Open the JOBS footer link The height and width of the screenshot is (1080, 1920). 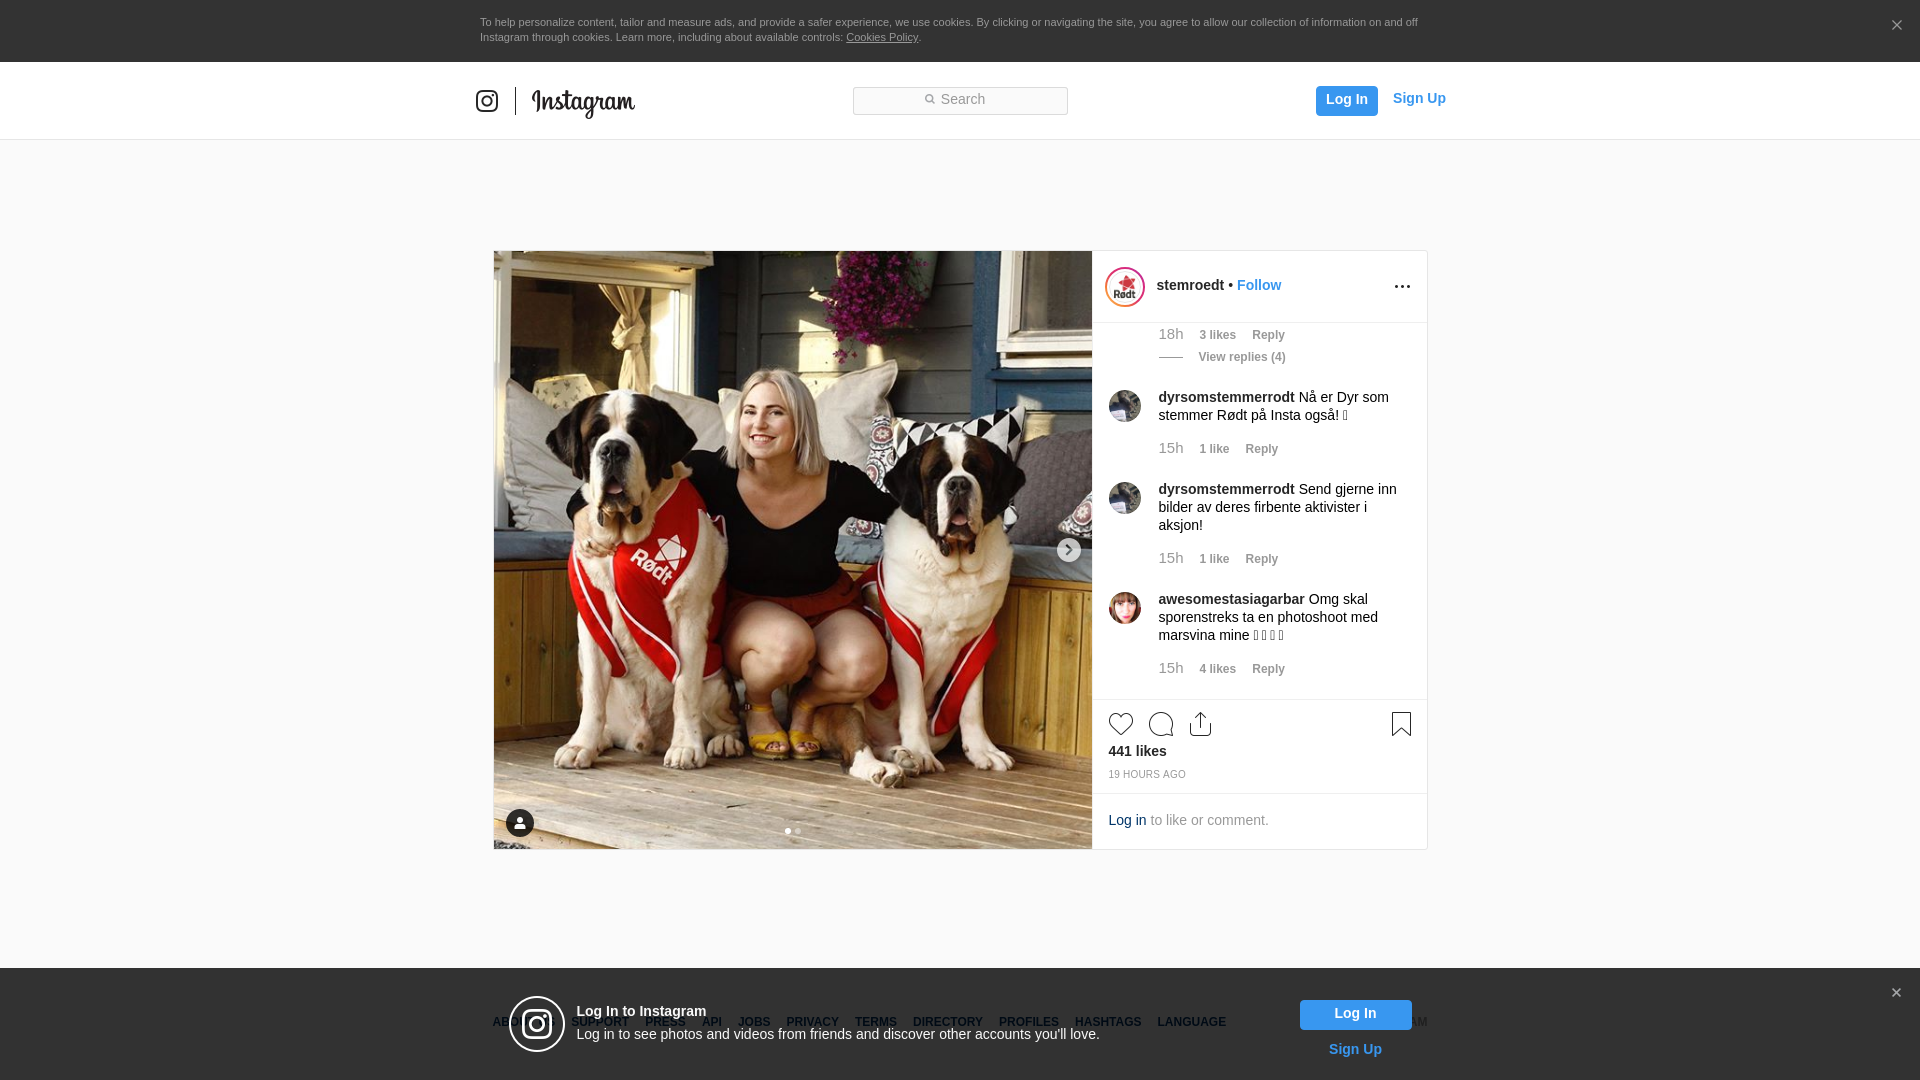pos(754,1022)
